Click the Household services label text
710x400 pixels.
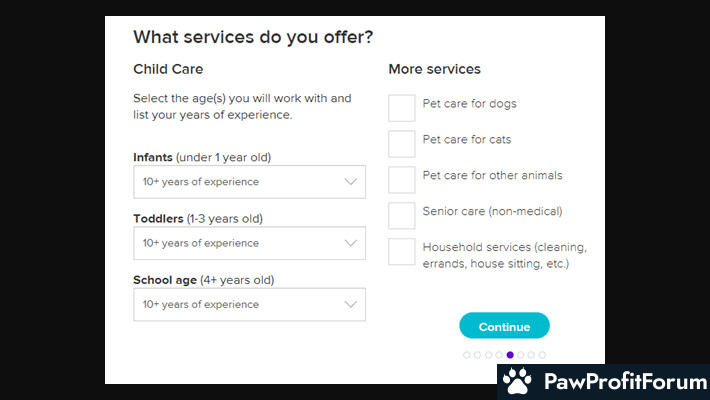pyautogui.click(x=504, y=255)
